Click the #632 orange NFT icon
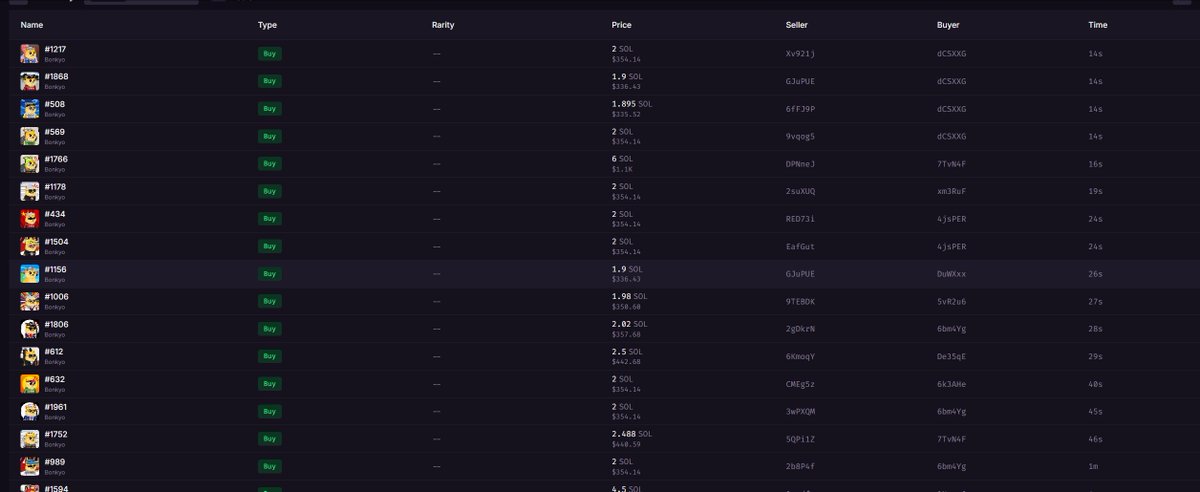The image size is (1200, 492). 30,383
